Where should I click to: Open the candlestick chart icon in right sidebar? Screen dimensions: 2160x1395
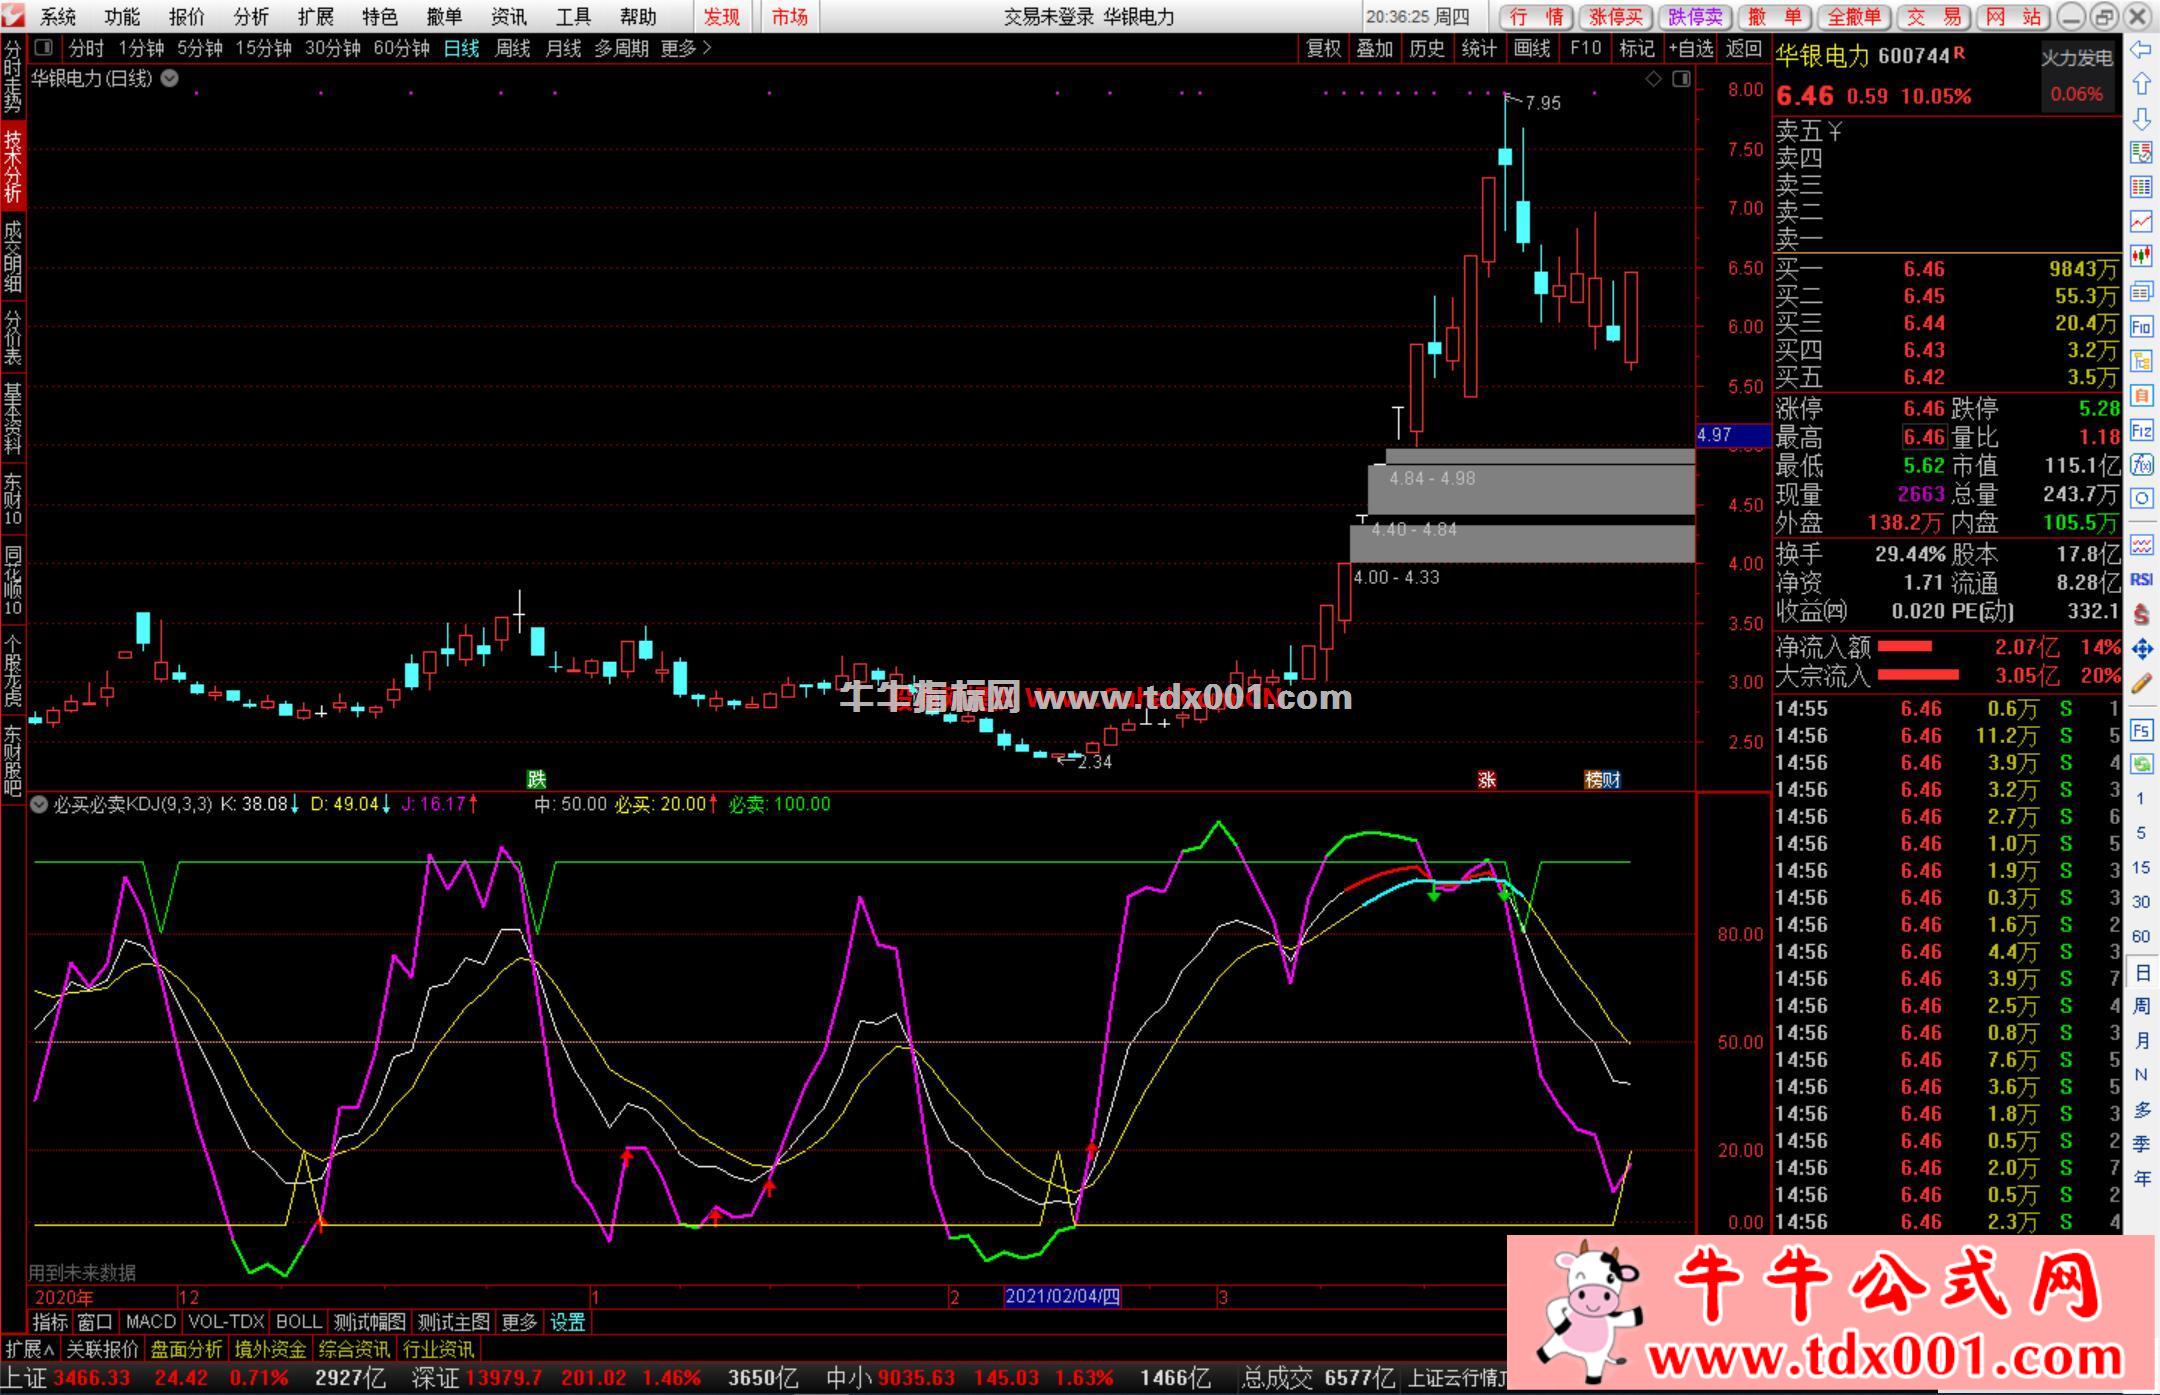point(2141,256)
